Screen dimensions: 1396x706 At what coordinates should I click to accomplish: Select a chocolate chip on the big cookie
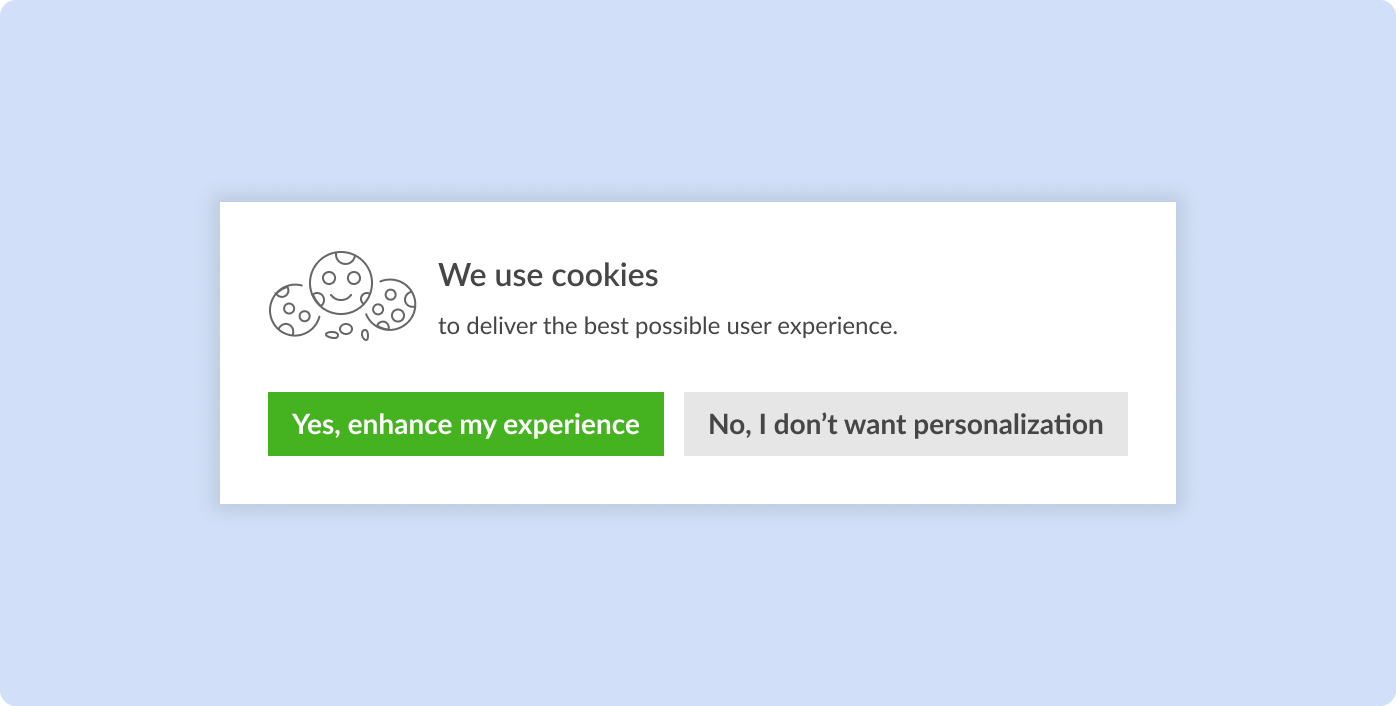344,258
